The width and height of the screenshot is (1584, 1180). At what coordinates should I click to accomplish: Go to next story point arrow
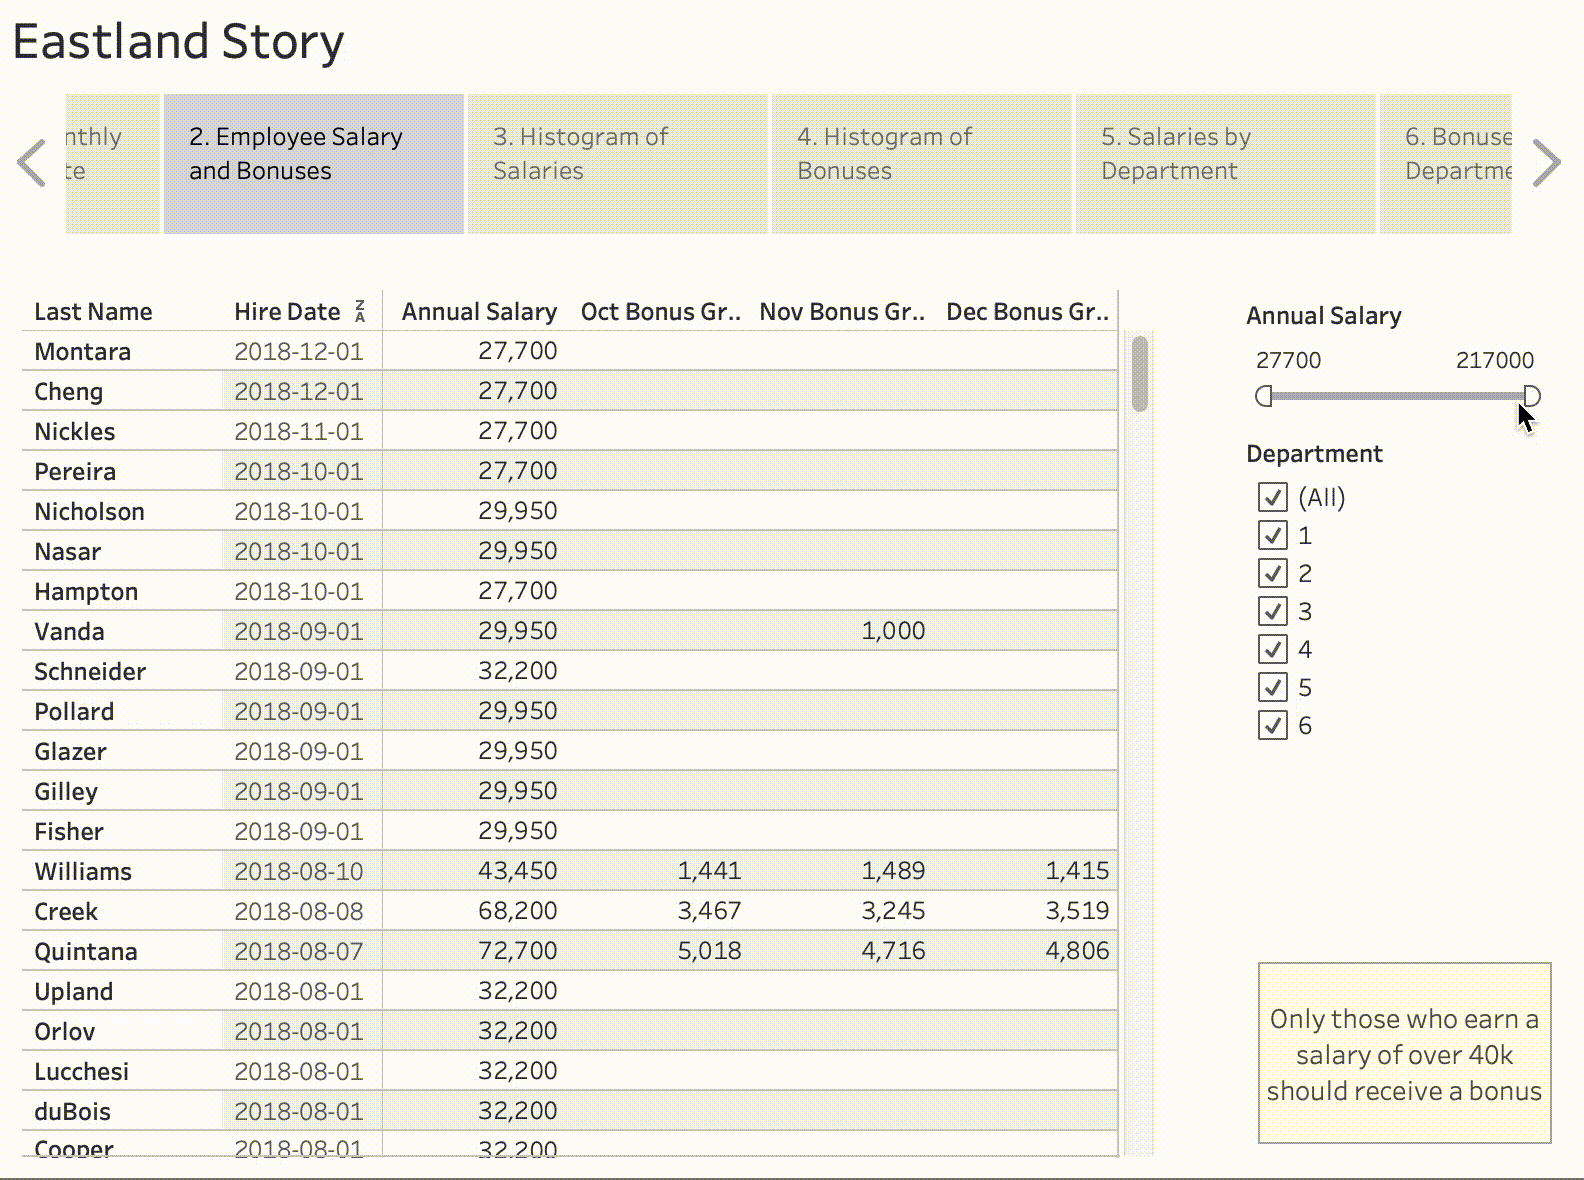pos(1546,163)
